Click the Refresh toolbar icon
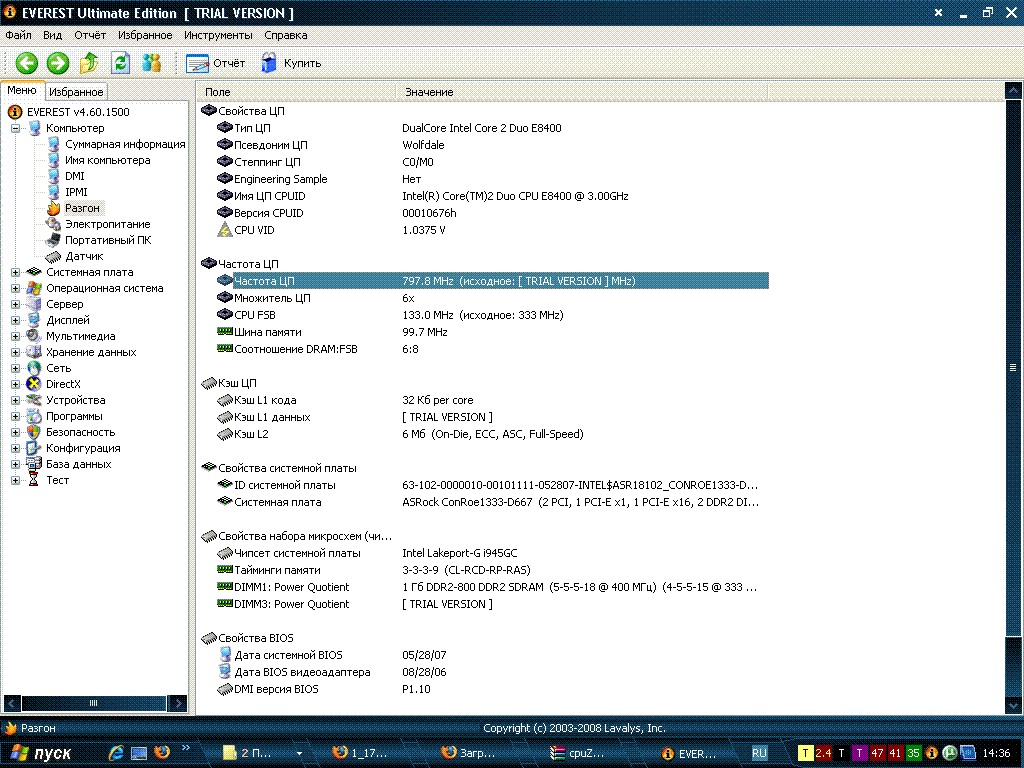Screen dimensions: 1024x768 click(x=120, y=63)
